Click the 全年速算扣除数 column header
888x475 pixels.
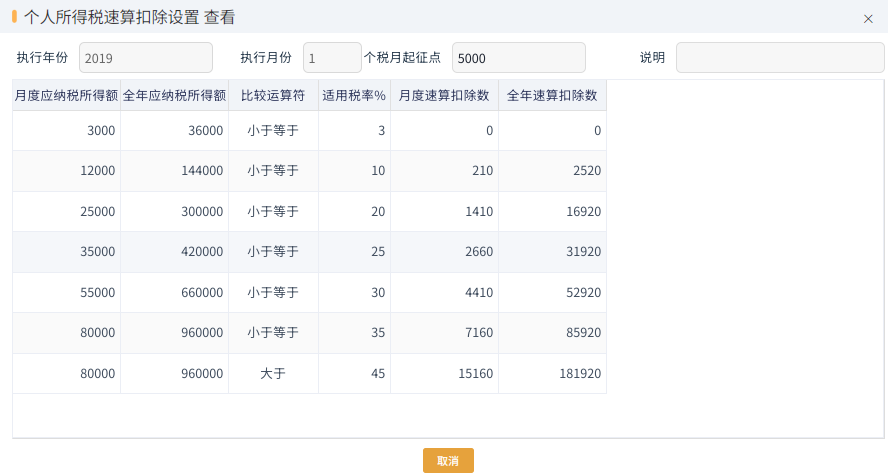[552, 95]
